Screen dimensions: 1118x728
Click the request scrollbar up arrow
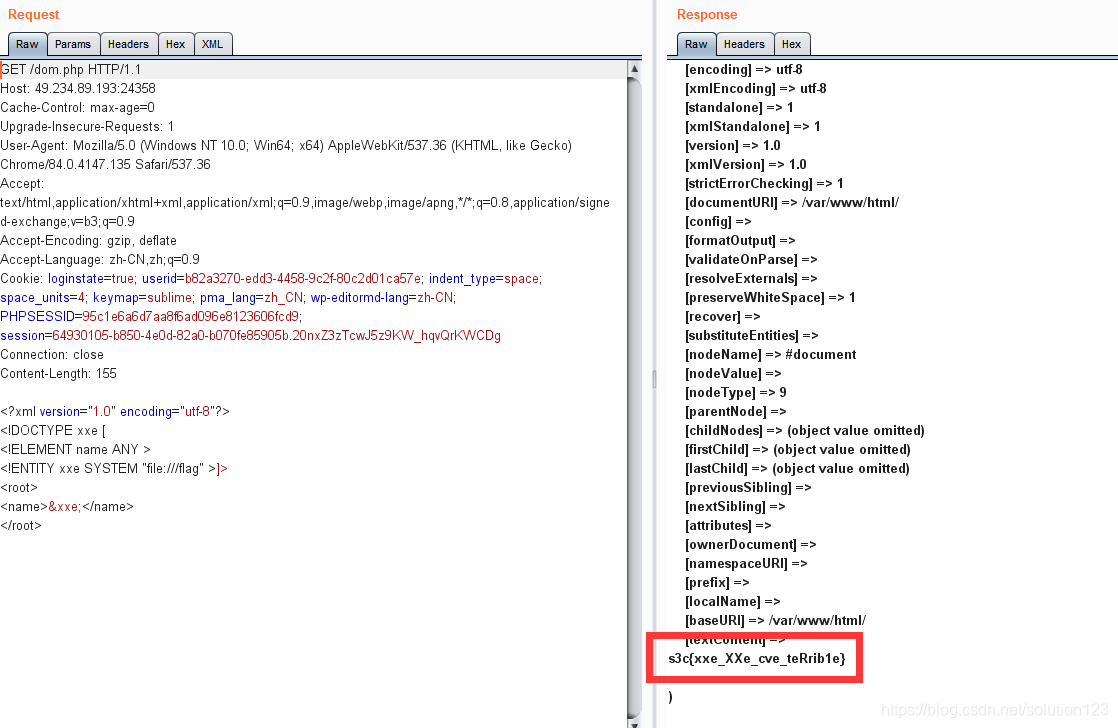coord(634,68)
